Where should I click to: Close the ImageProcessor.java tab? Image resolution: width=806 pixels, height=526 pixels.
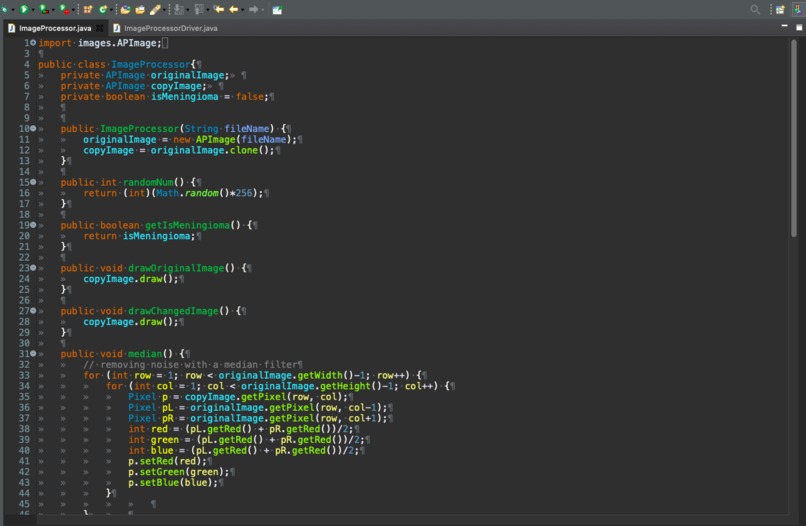tap(100, 28)
